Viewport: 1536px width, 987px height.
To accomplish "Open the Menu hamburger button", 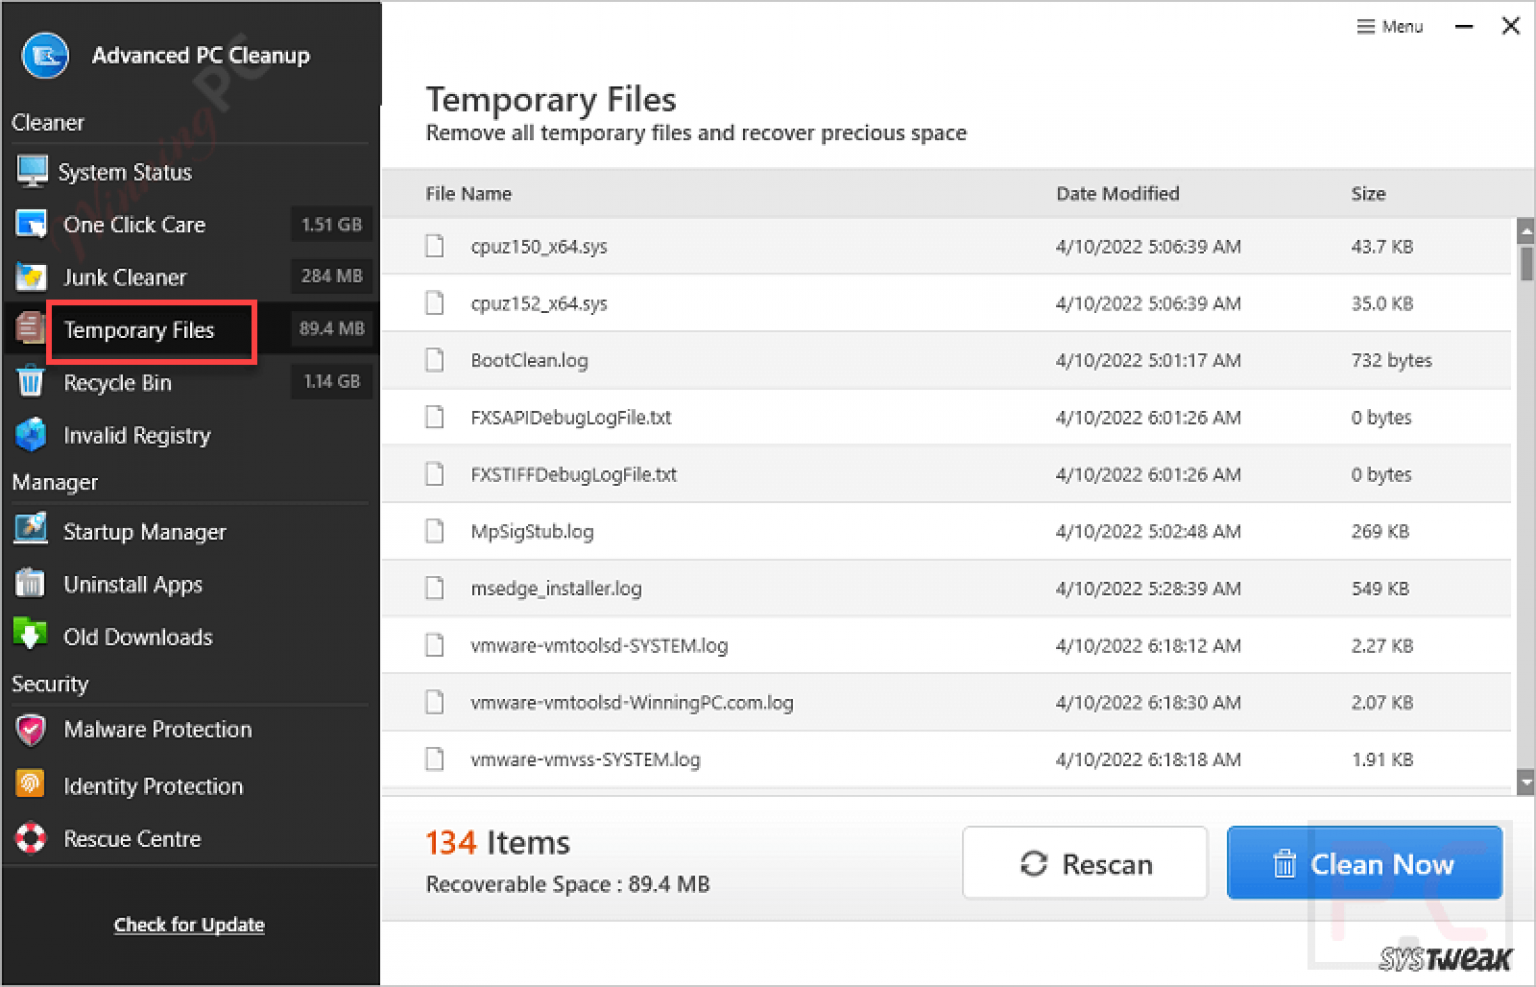I will 1389,27.
